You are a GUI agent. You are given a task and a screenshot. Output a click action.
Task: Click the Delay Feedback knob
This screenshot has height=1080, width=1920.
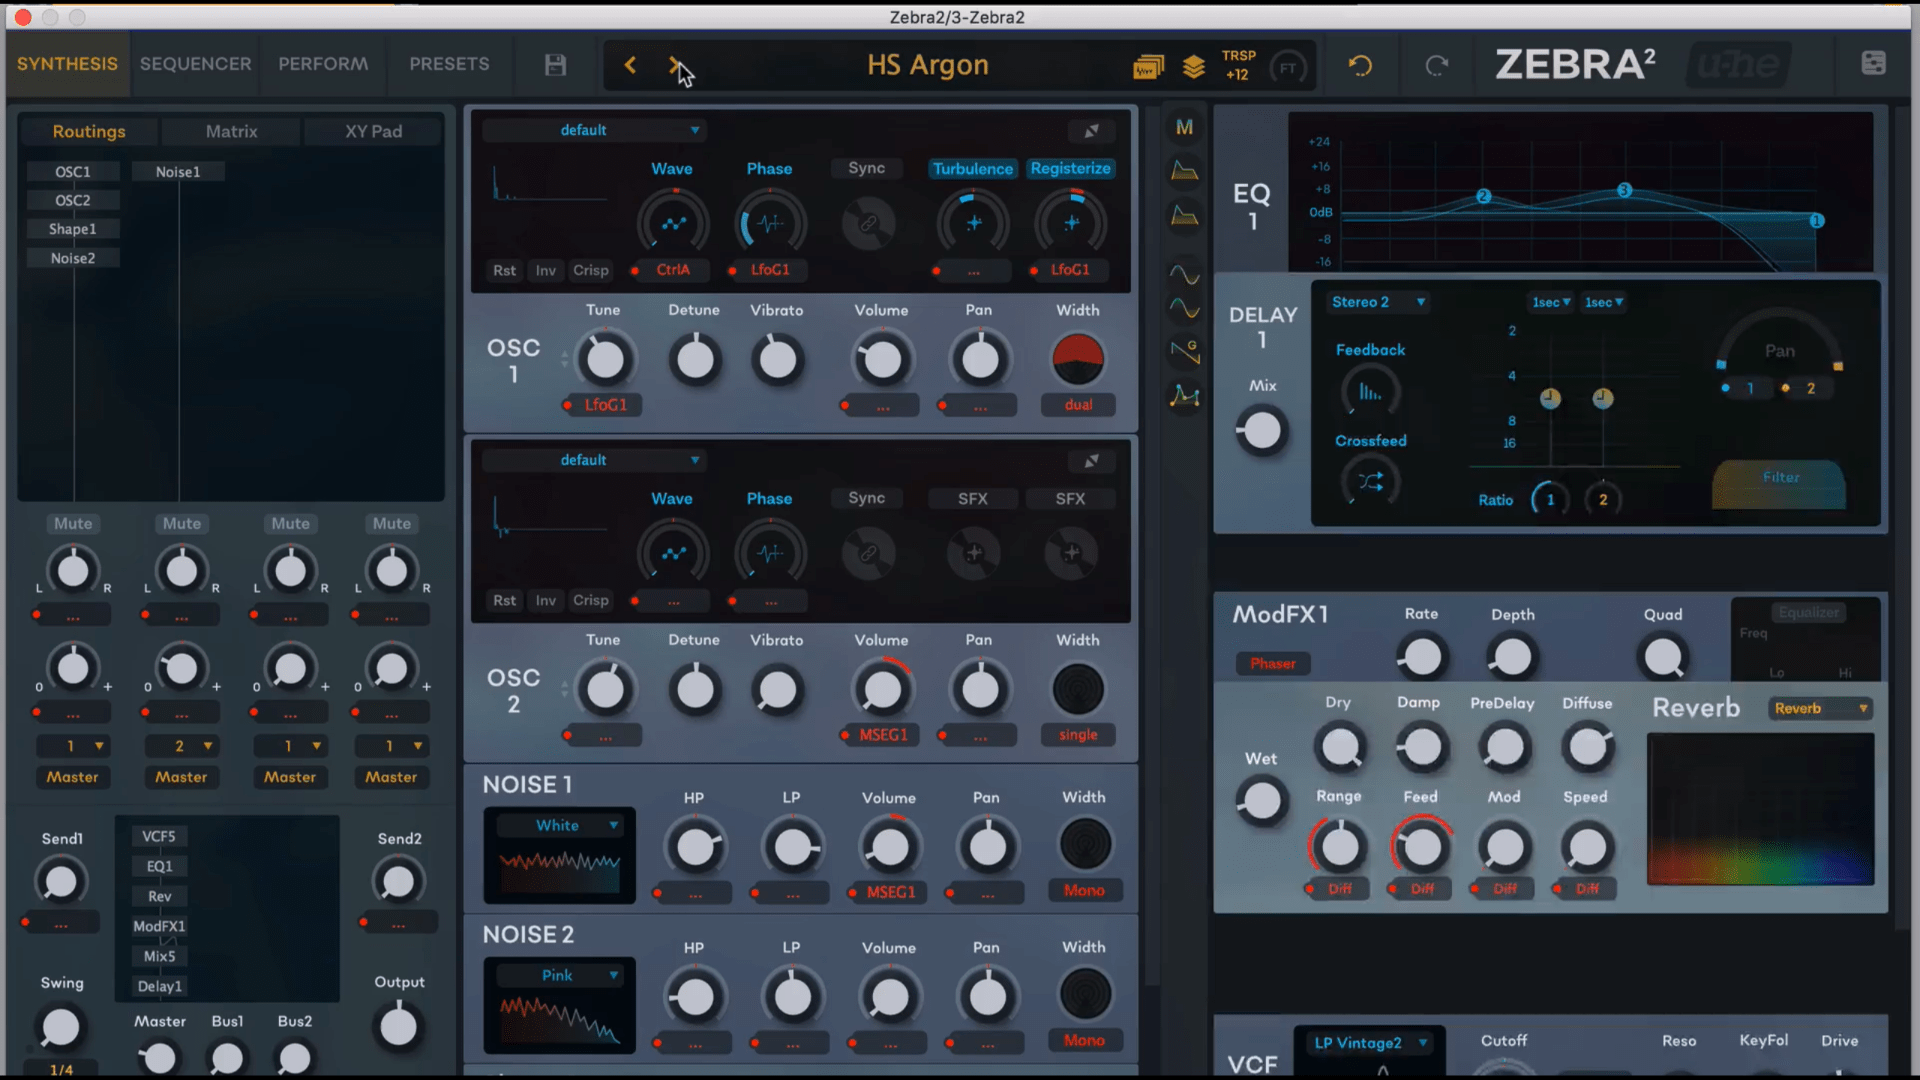[1370, 392]
